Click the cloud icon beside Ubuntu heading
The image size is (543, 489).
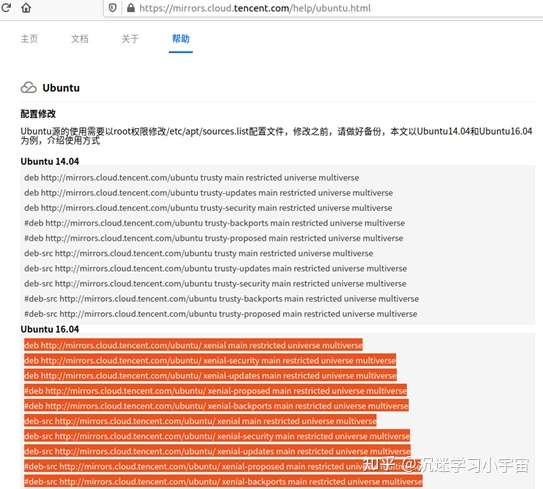28,88
